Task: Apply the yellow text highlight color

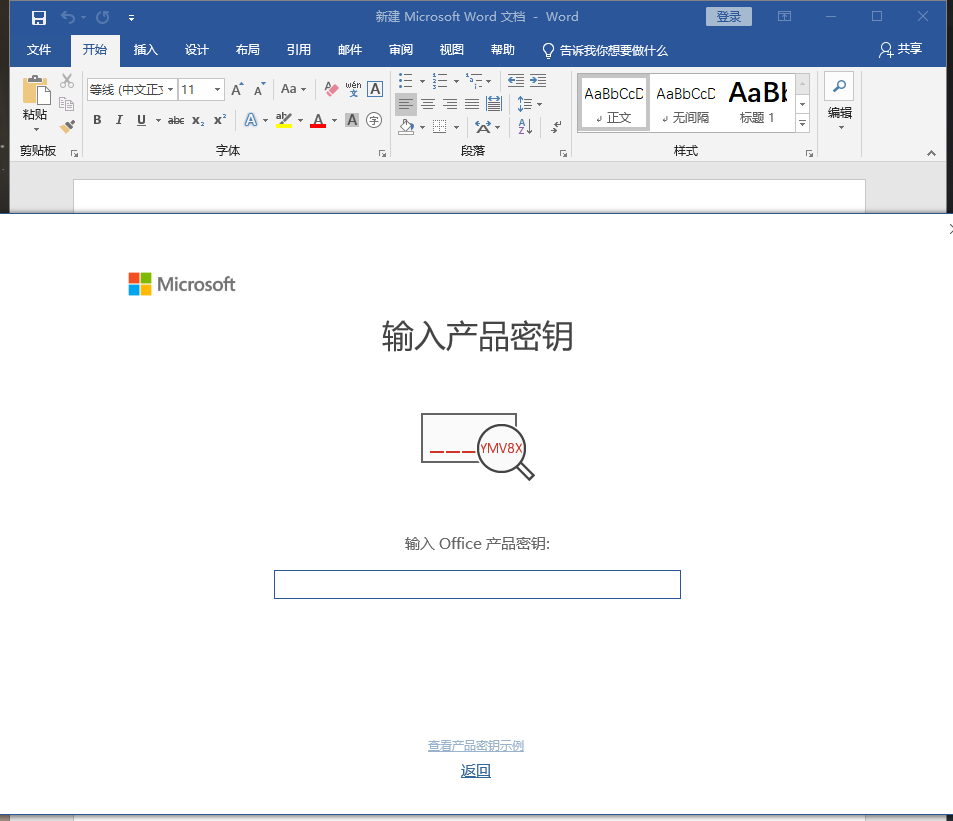Action: point(284,120)
